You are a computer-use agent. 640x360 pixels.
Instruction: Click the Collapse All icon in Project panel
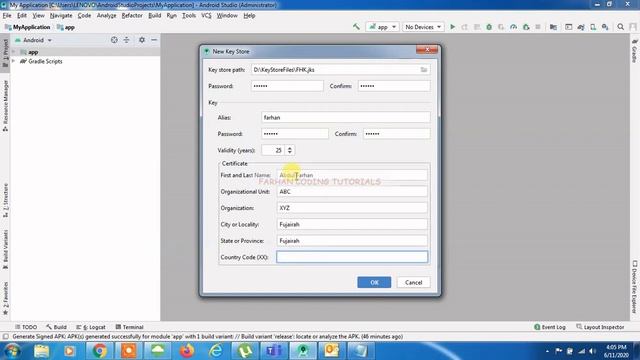(127, 40)
